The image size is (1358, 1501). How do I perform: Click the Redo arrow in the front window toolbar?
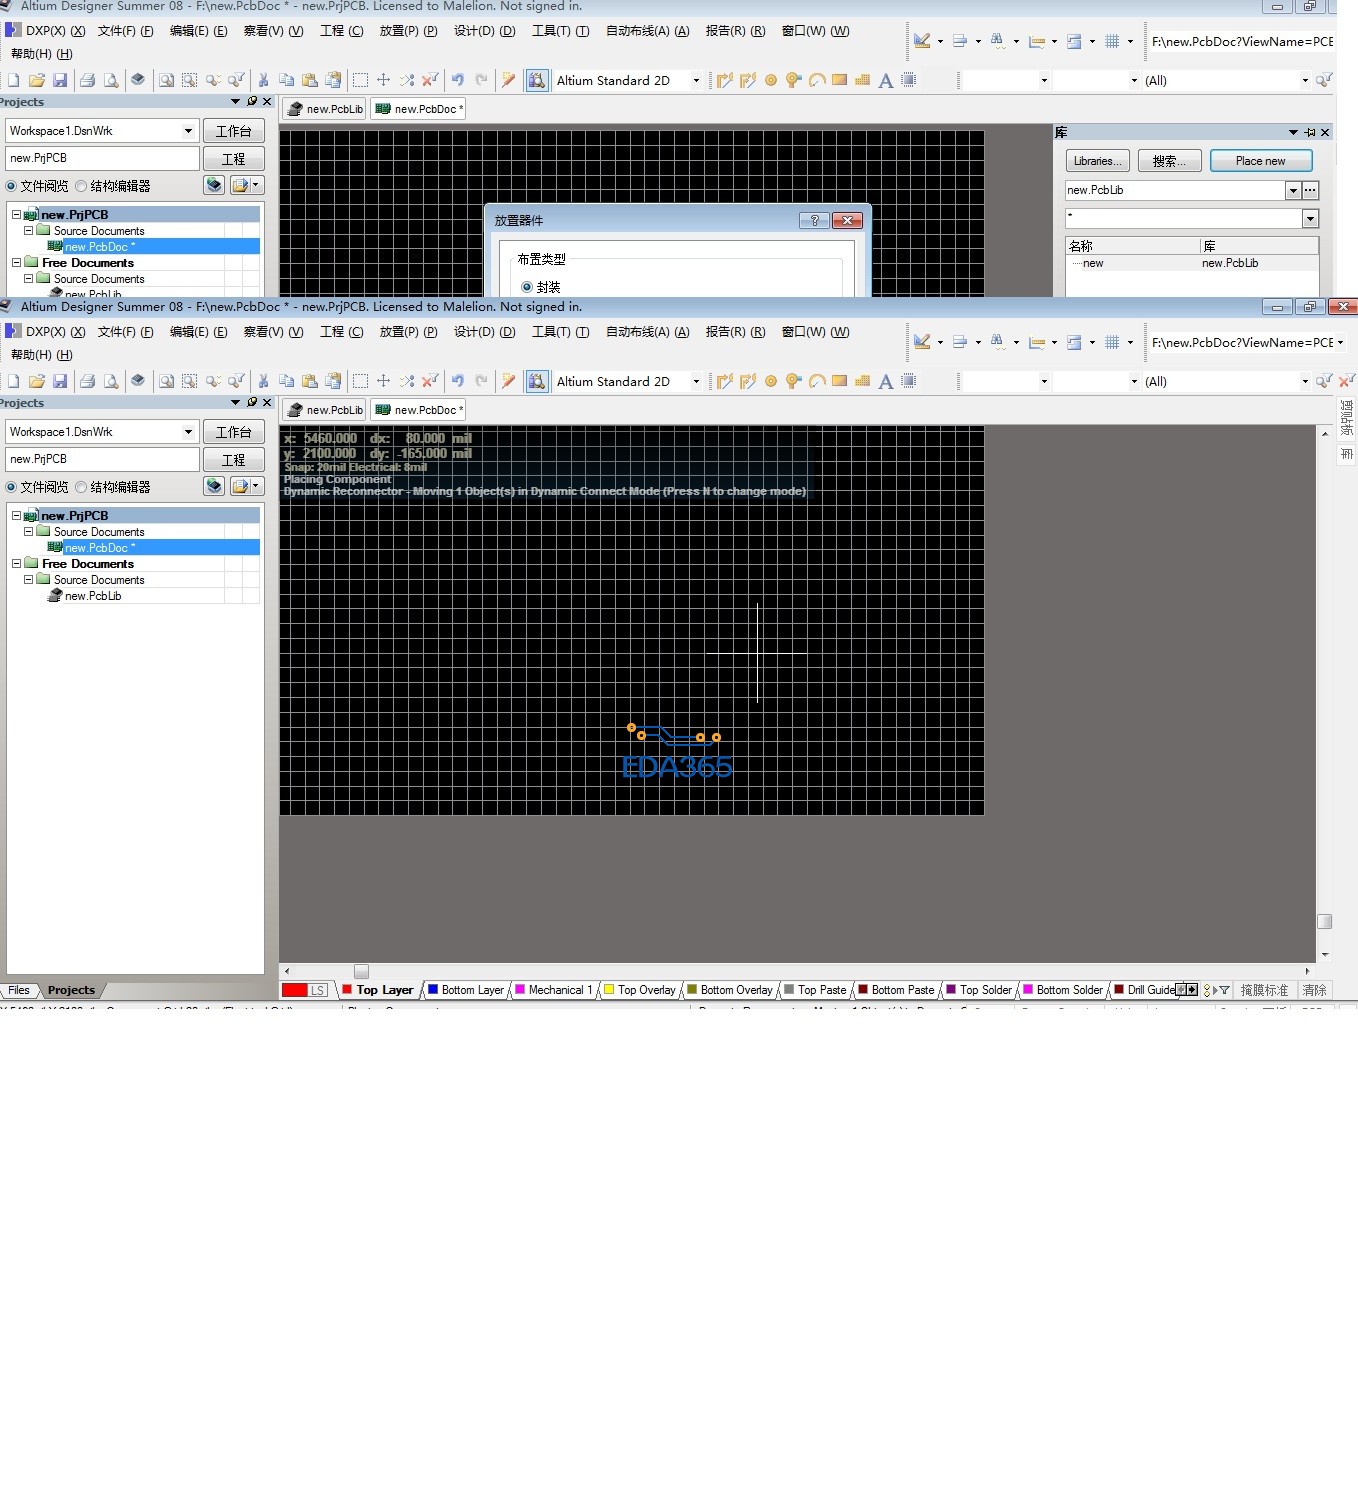click(481, 381)
